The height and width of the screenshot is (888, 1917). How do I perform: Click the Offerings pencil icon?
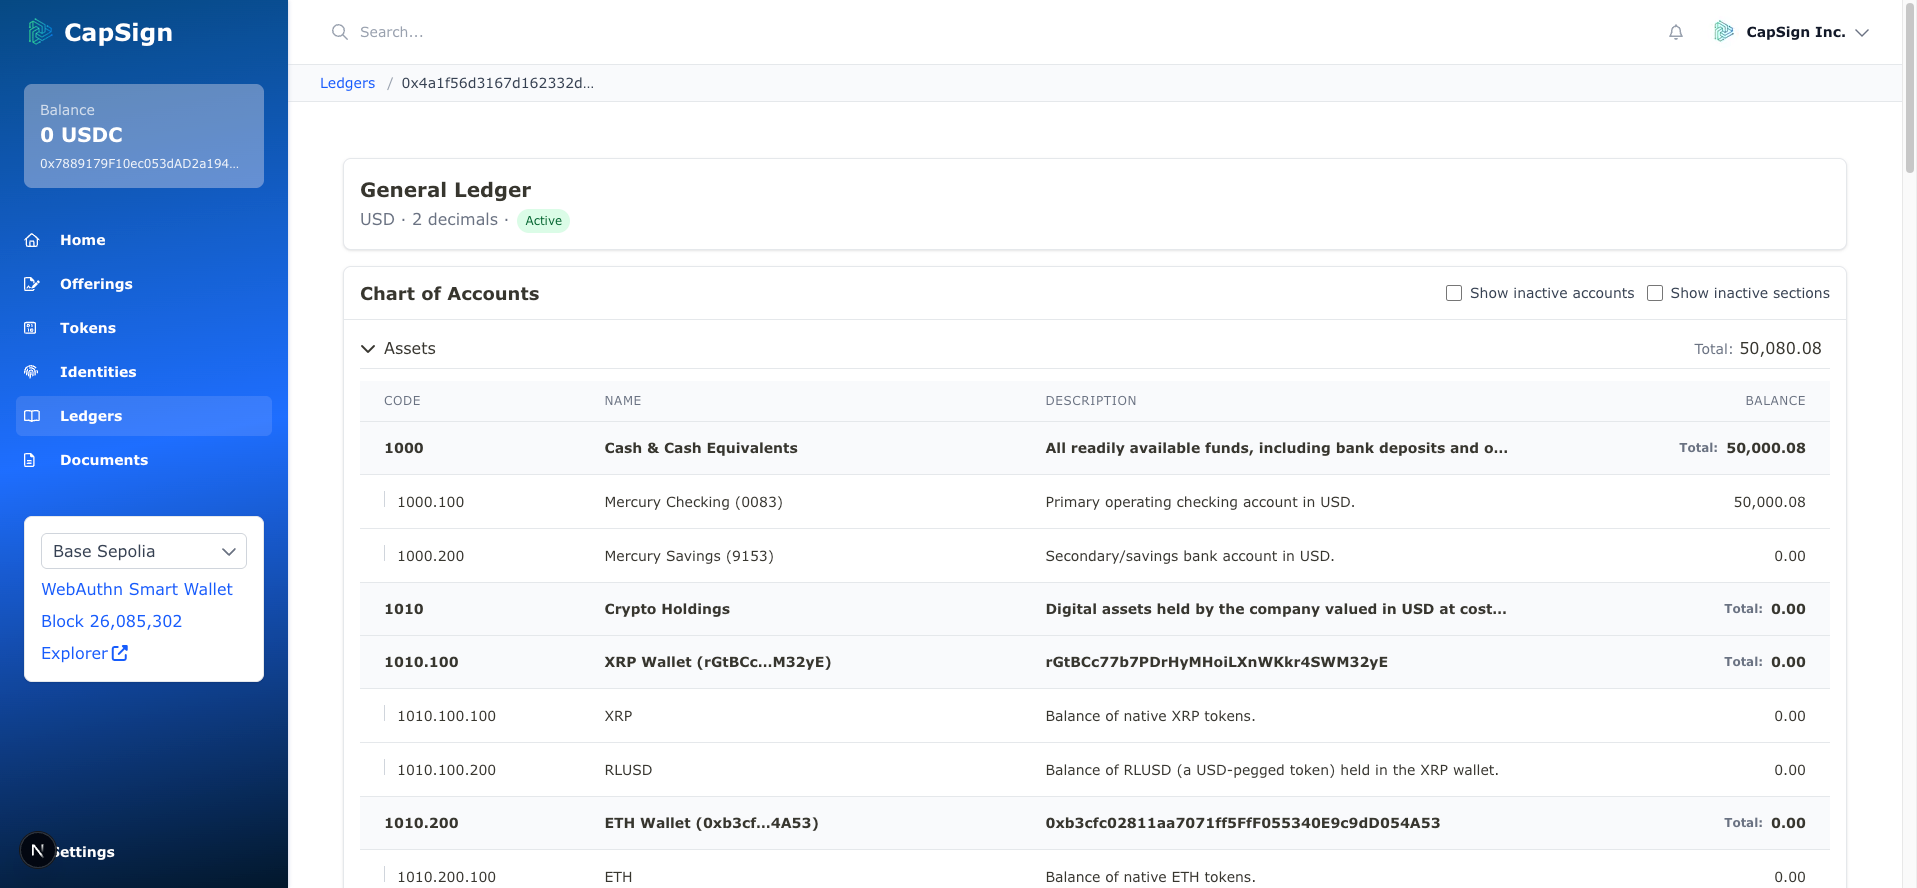(x=32, y=284)
